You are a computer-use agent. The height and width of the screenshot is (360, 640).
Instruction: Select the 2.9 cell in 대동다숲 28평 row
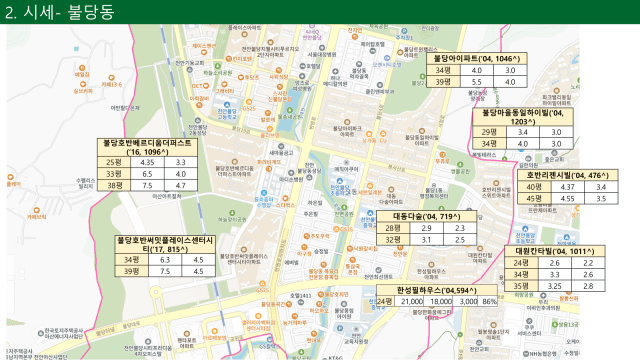click(427, 228)
